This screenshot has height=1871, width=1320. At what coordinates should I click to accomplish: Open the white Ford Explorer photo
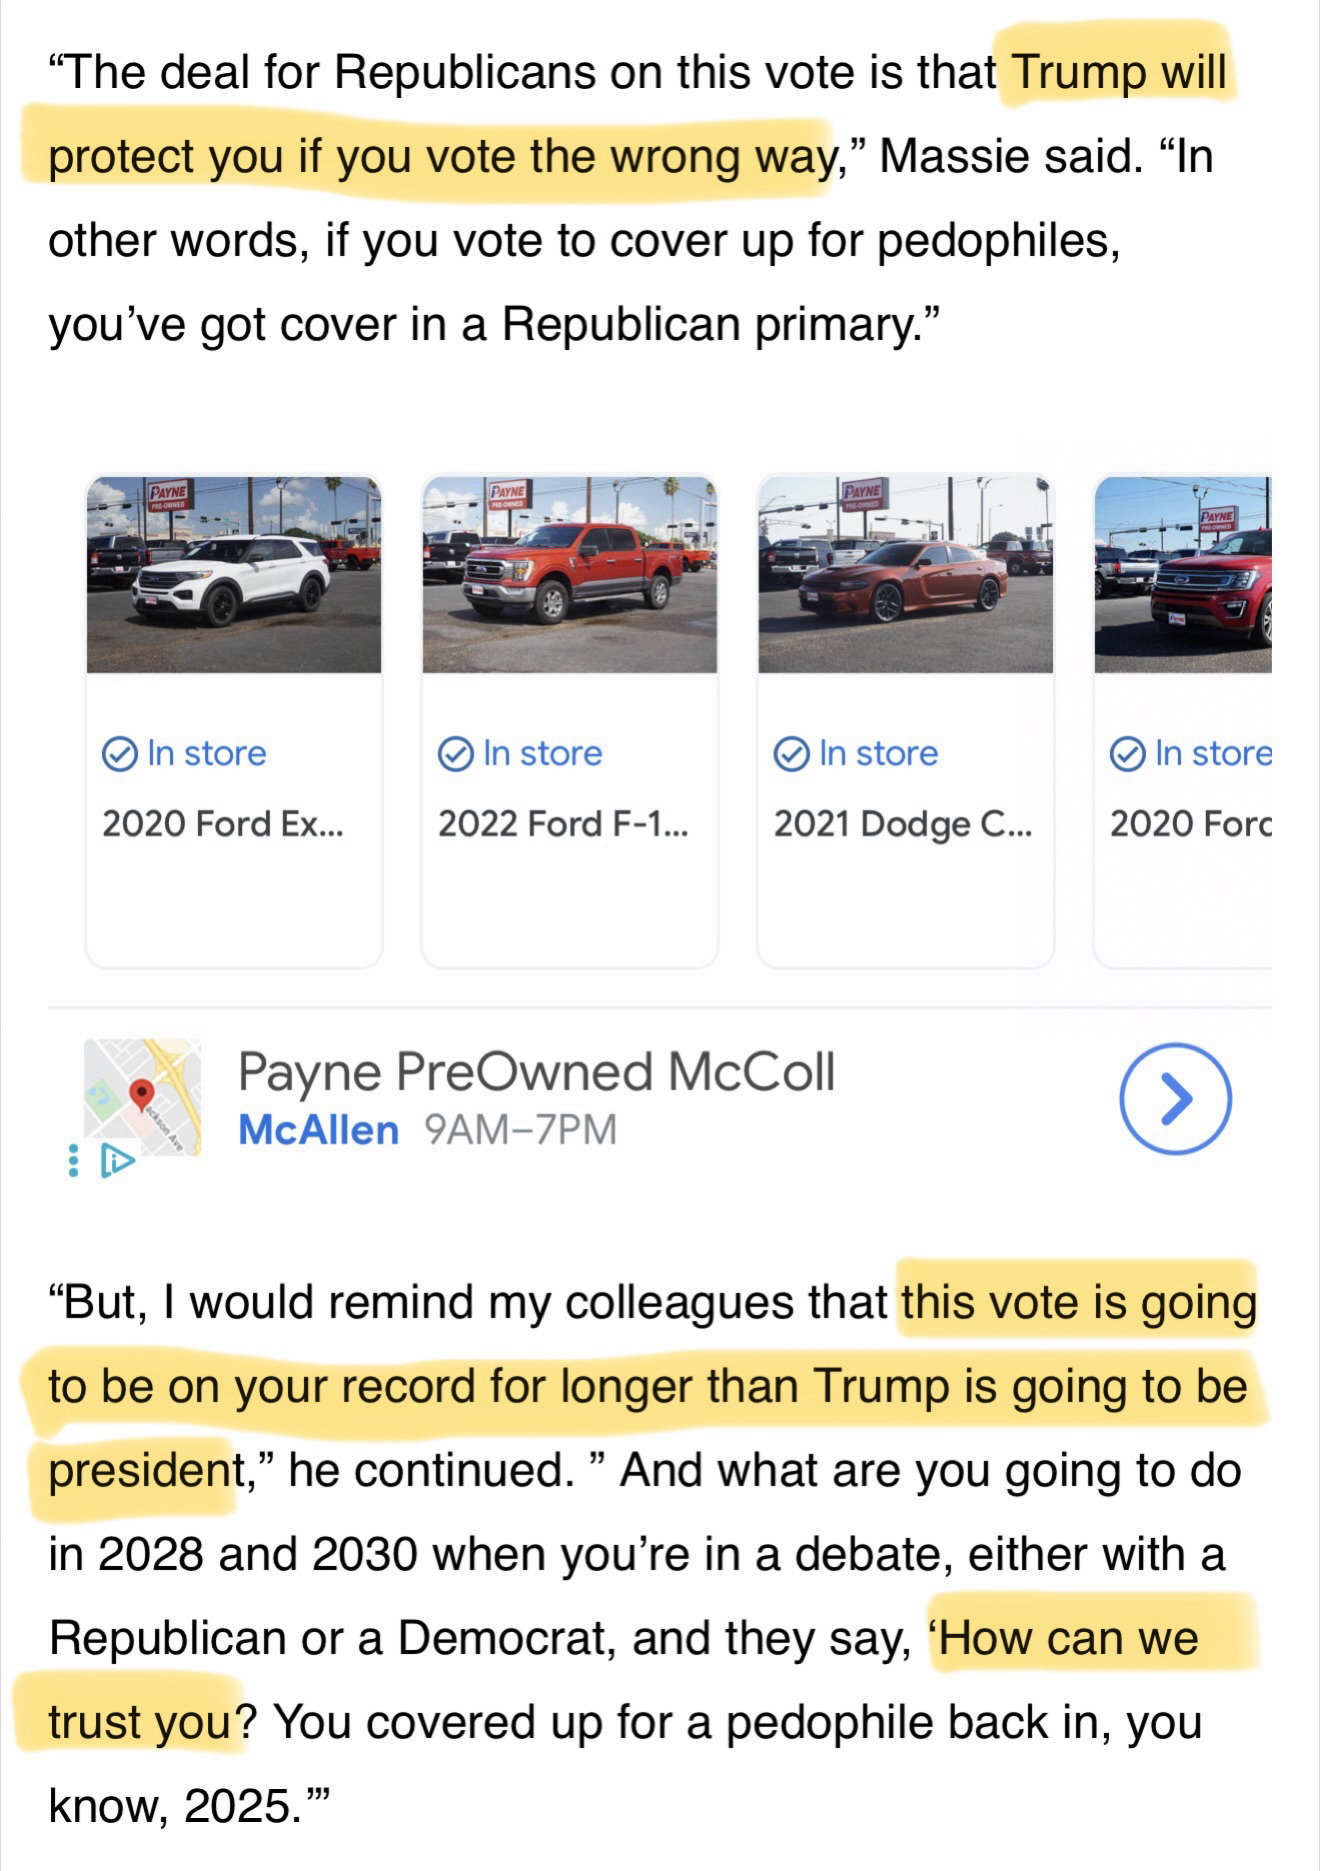coord(234,575)
